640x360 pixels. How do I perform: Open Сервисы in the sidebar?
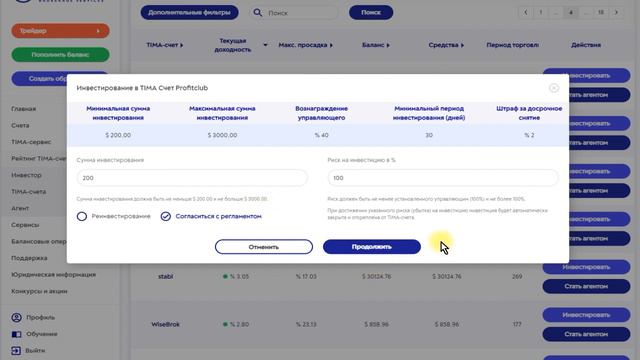pos(25,225)
